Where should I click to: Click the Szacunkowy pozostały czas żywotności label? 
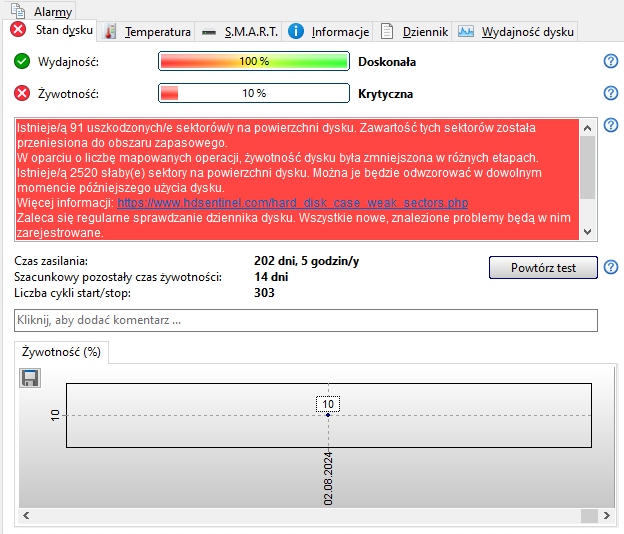pyautogui.click(x=118, y=277)
